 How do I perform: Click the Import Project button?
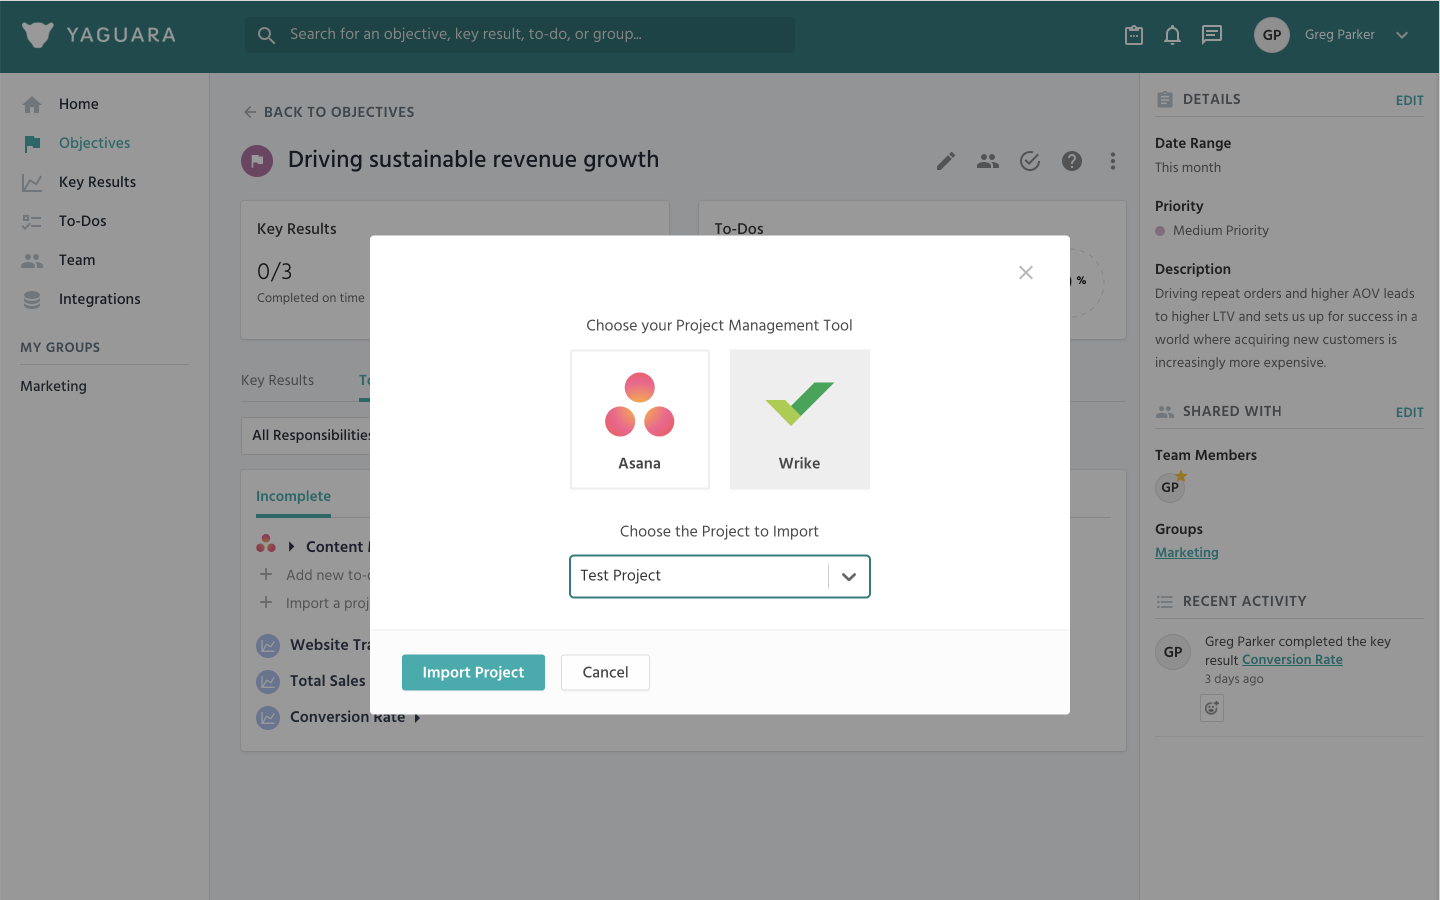pos(473,672)
